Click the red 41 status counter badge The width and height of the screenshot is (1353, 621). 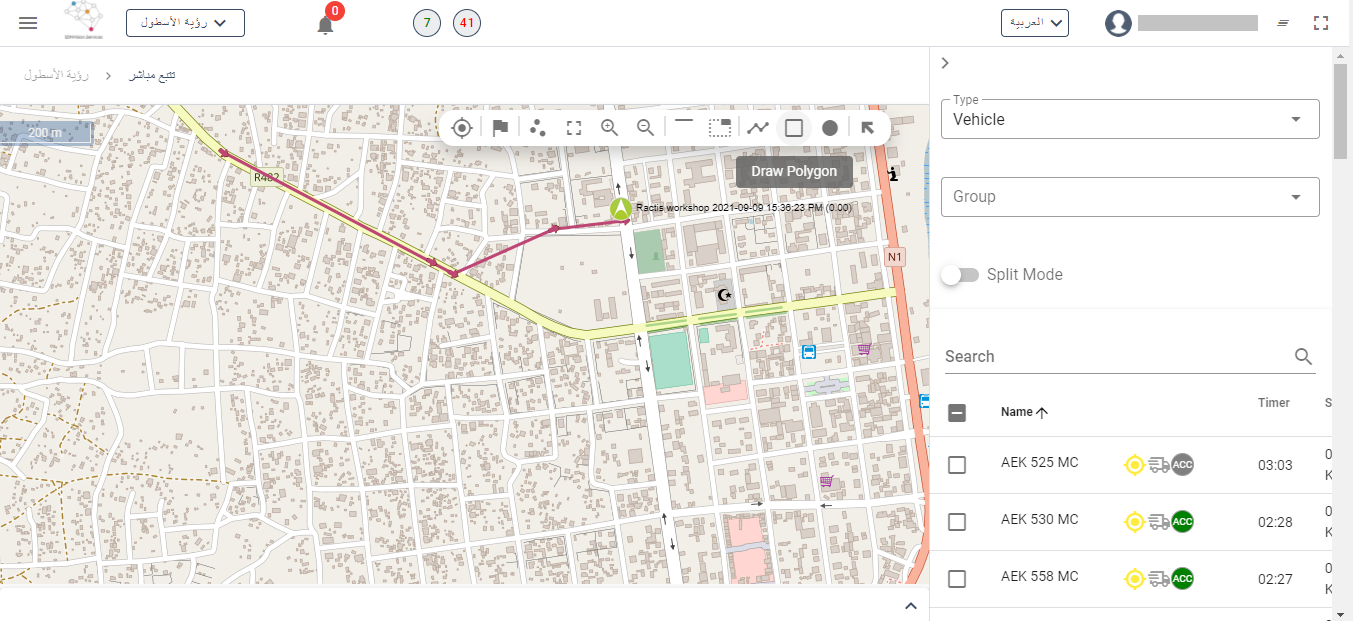point(467,23)
